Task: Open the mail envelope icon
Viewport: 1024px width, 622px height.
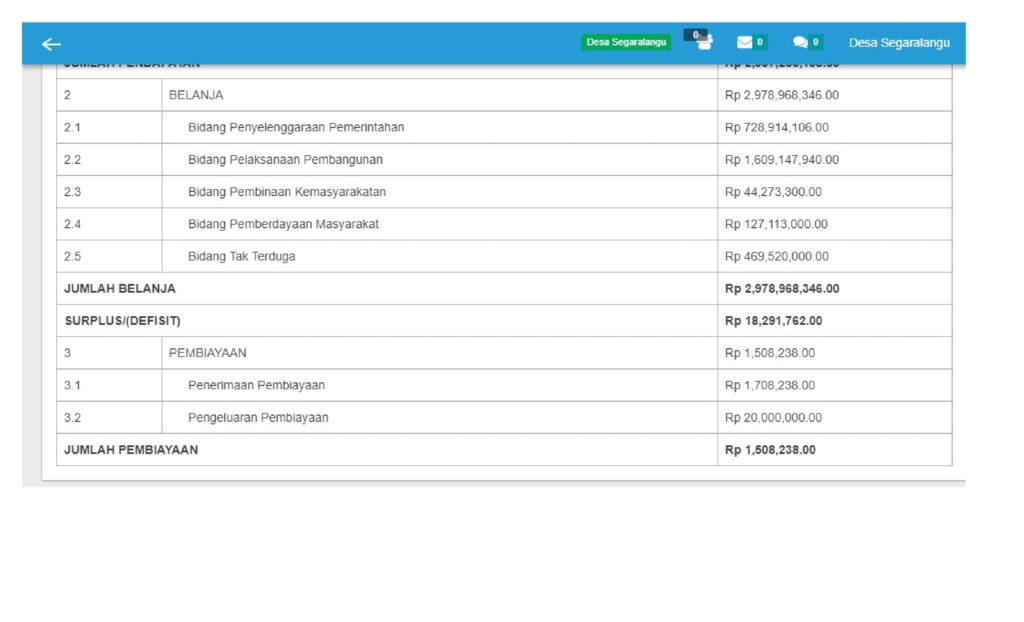Action: (745, 42)
